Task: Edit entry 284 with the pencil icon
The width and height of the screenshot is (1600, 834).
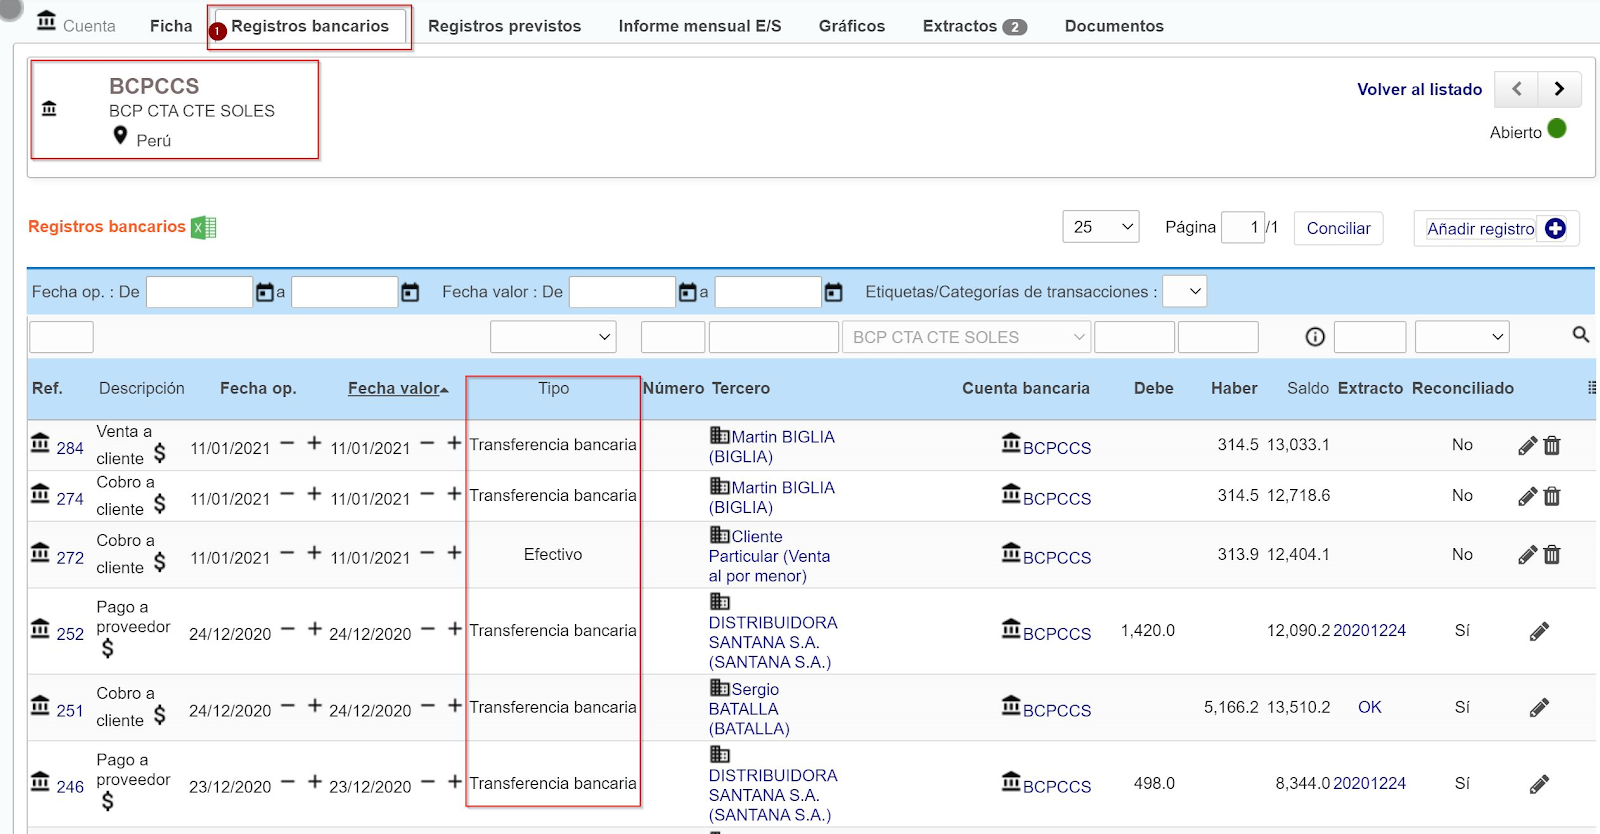Action: point(1527,446)
